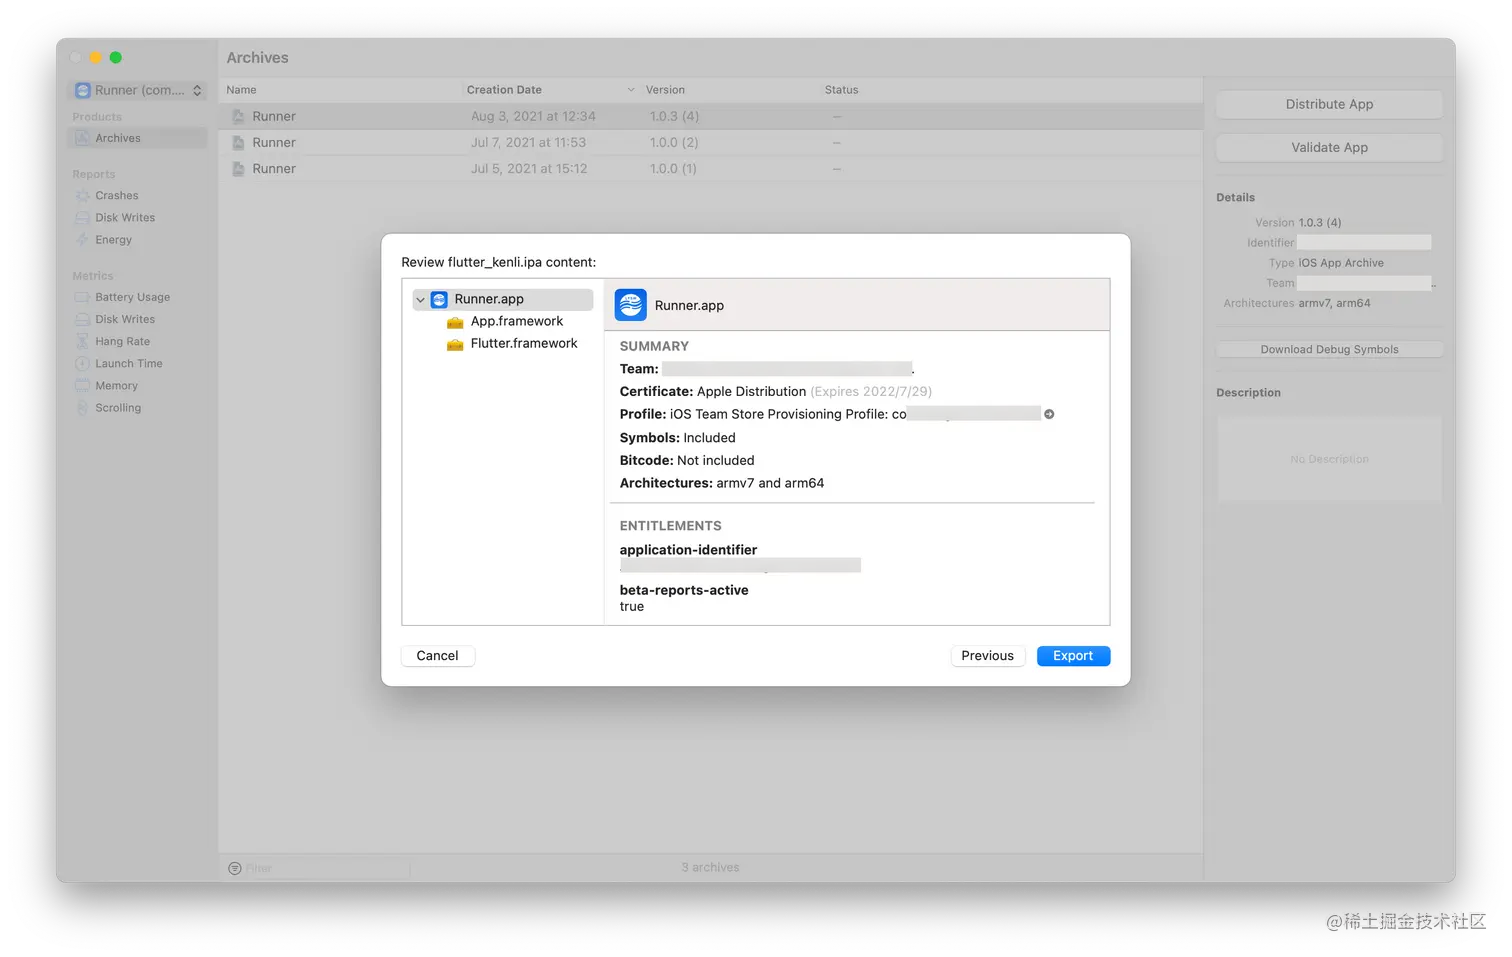Select the Runner archive from Jul 7, 2021
Viewport: 1512px width, 957px height.
coord(710,143)
